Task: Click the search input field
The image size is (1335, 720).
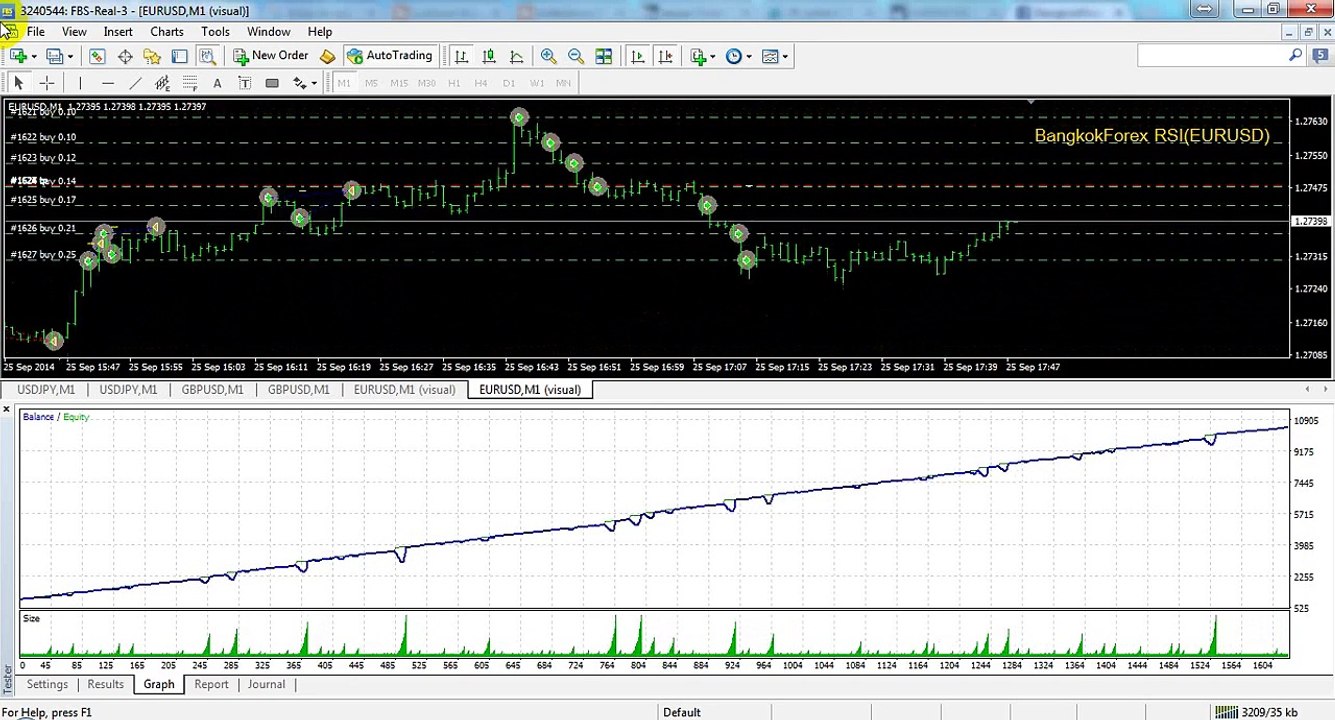Action: (1213, 57)
